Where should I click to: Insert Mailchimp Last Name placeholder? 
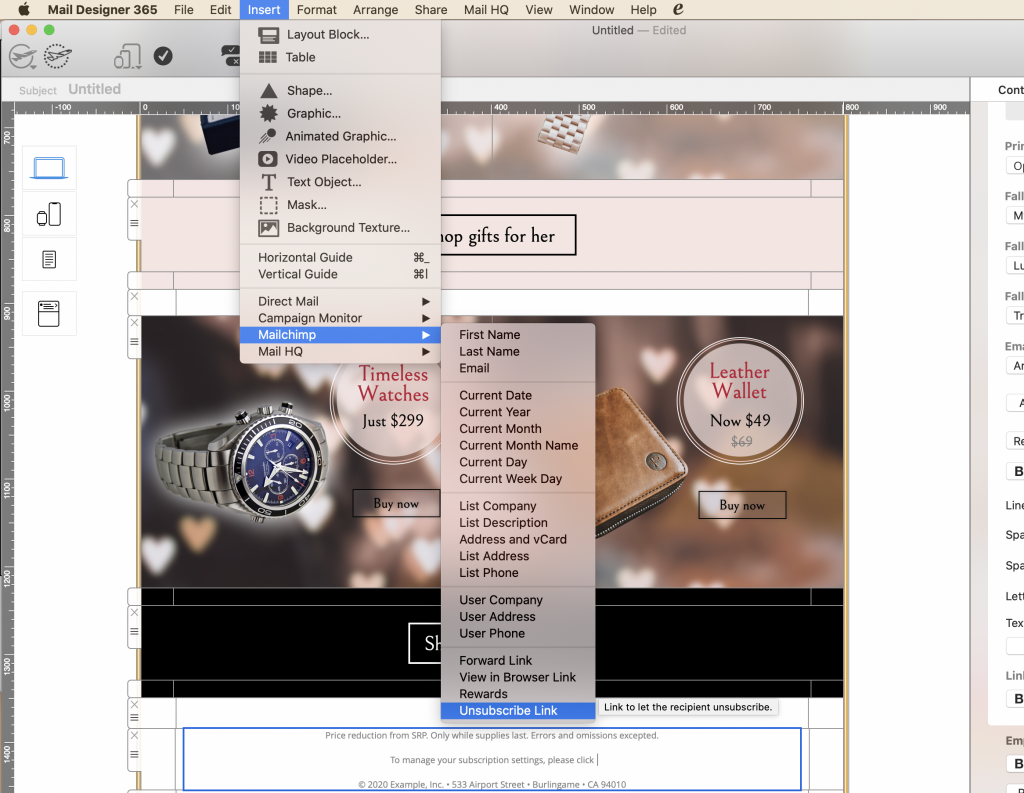[518, 351]
